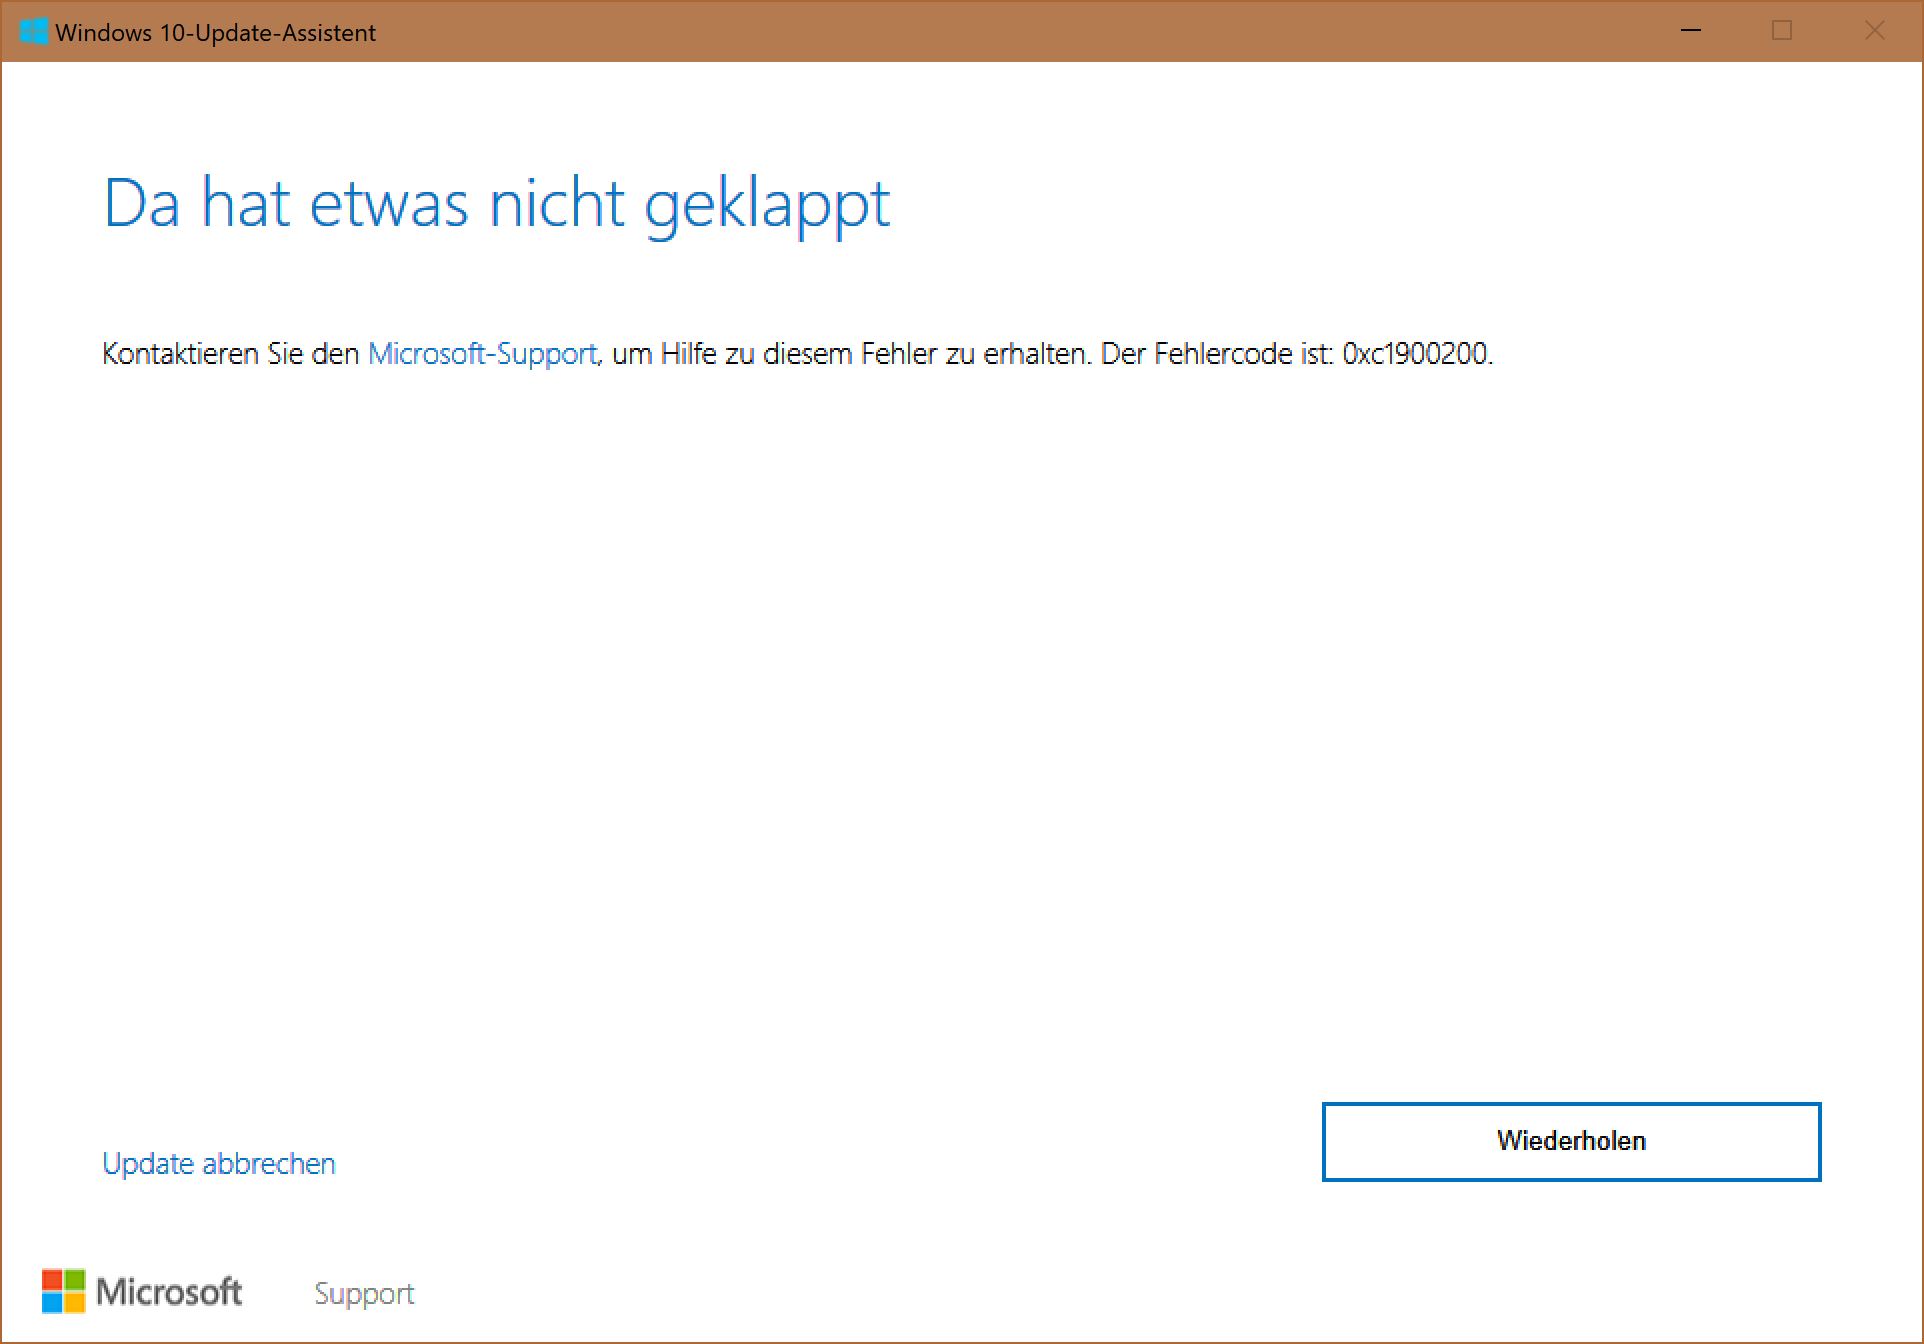Click the Microsoft wordmark in the footer
The height and width of the screenshot is (1344, 1924).
coord(169,1292)
